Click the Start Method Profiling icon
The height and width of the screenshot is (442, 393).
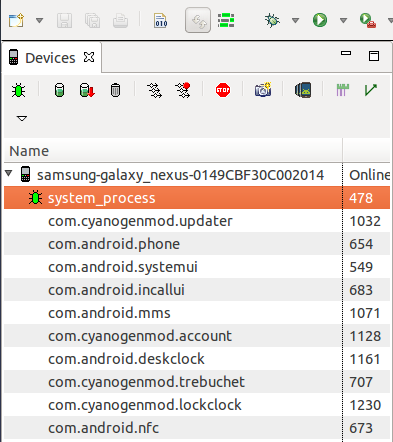[183, 90]
